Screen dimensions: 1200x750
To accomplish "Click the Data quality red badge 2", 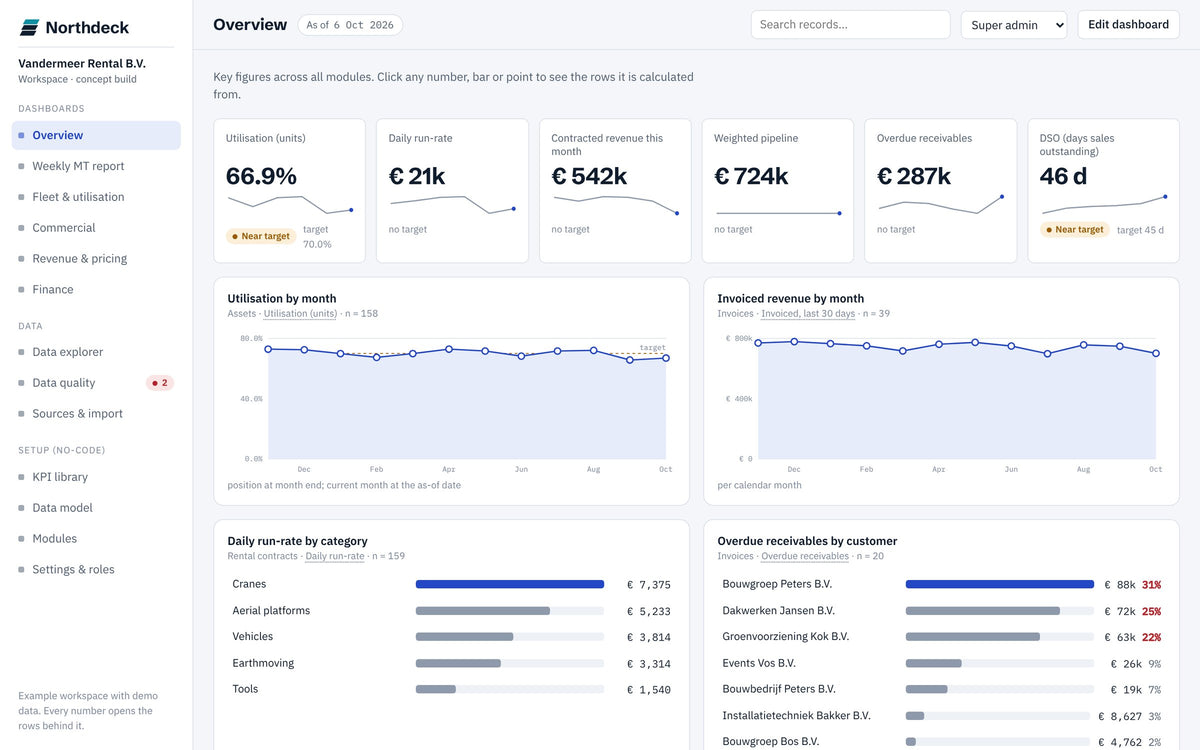I will click(x=160, y=383).
